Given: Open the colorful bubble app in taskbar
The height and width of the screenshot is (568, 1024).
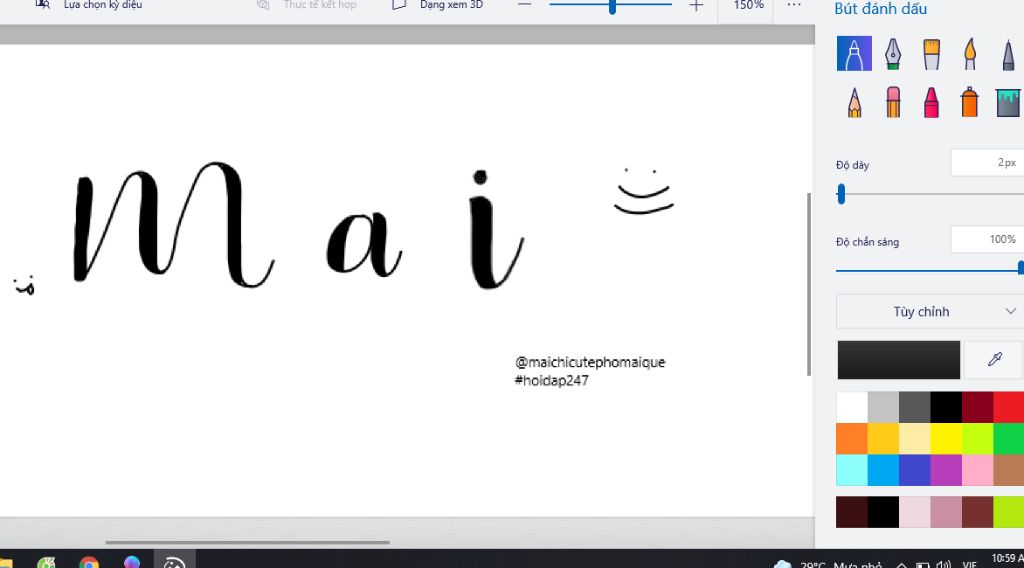Looking at the screenshot, I should [132, 562].
